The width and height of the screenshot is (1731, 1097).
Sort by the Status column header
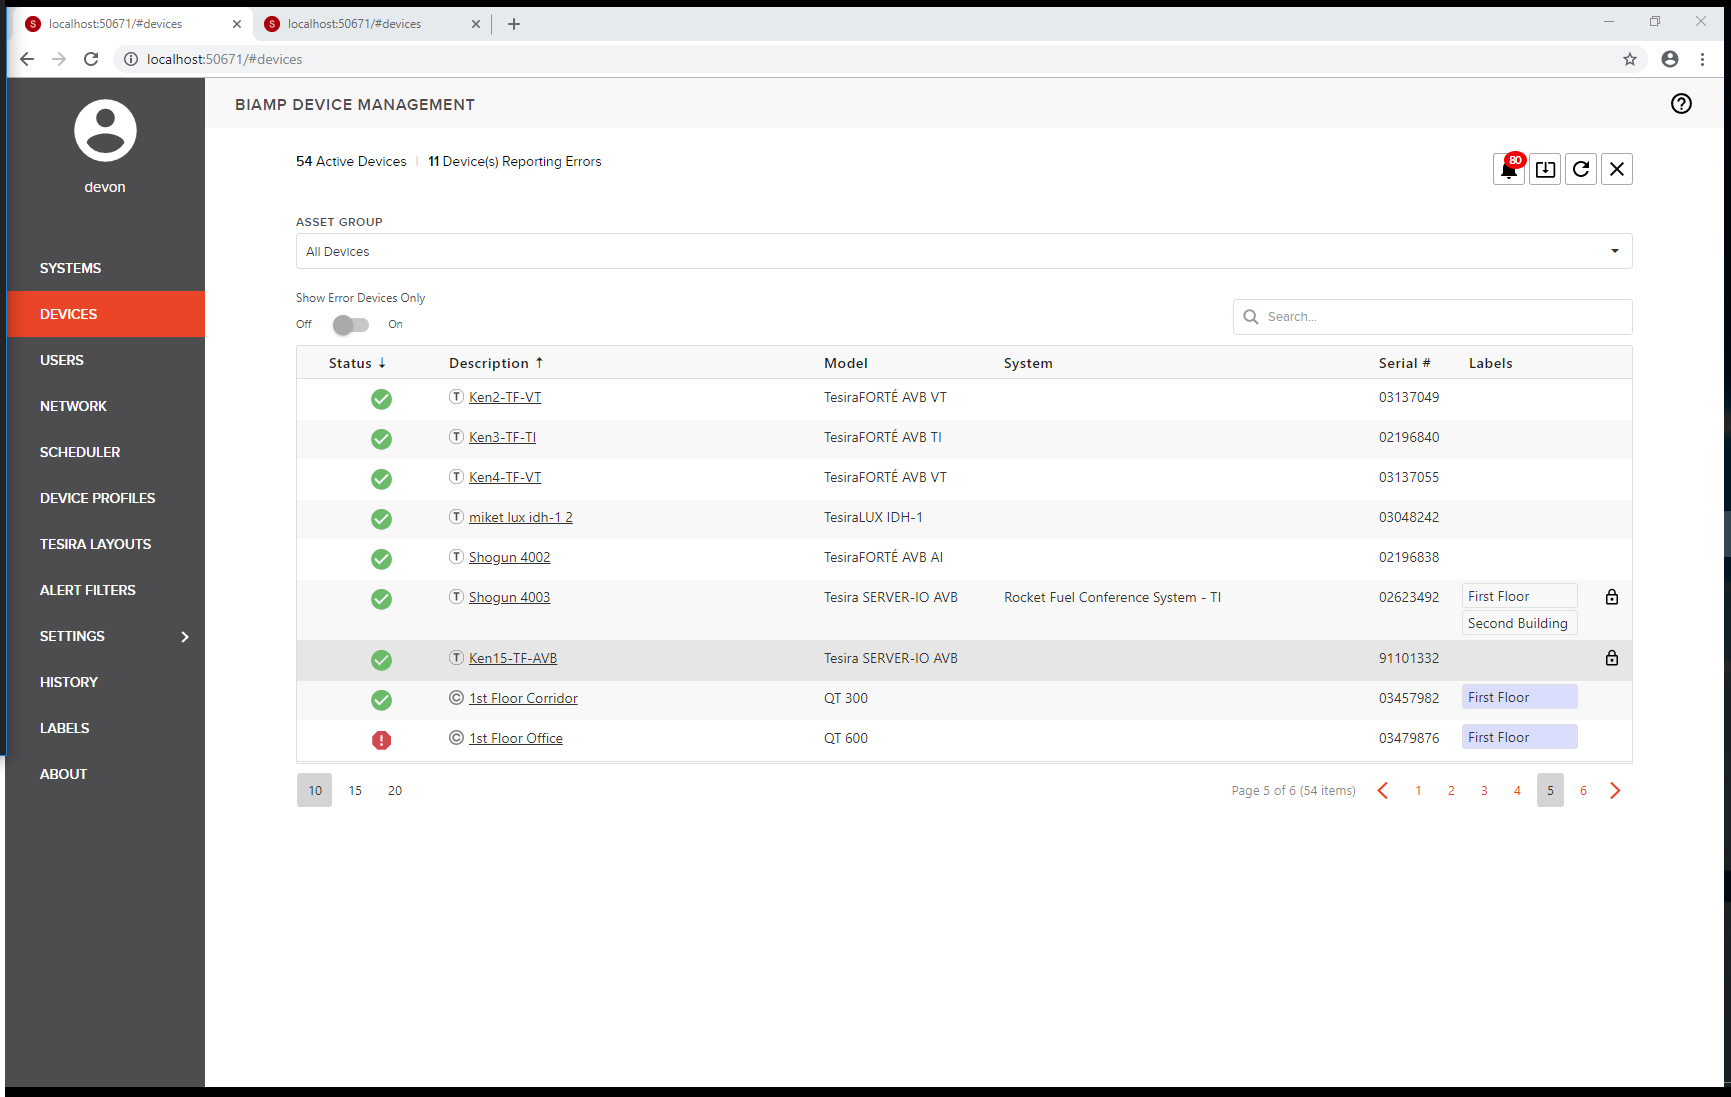click(357, 363)
